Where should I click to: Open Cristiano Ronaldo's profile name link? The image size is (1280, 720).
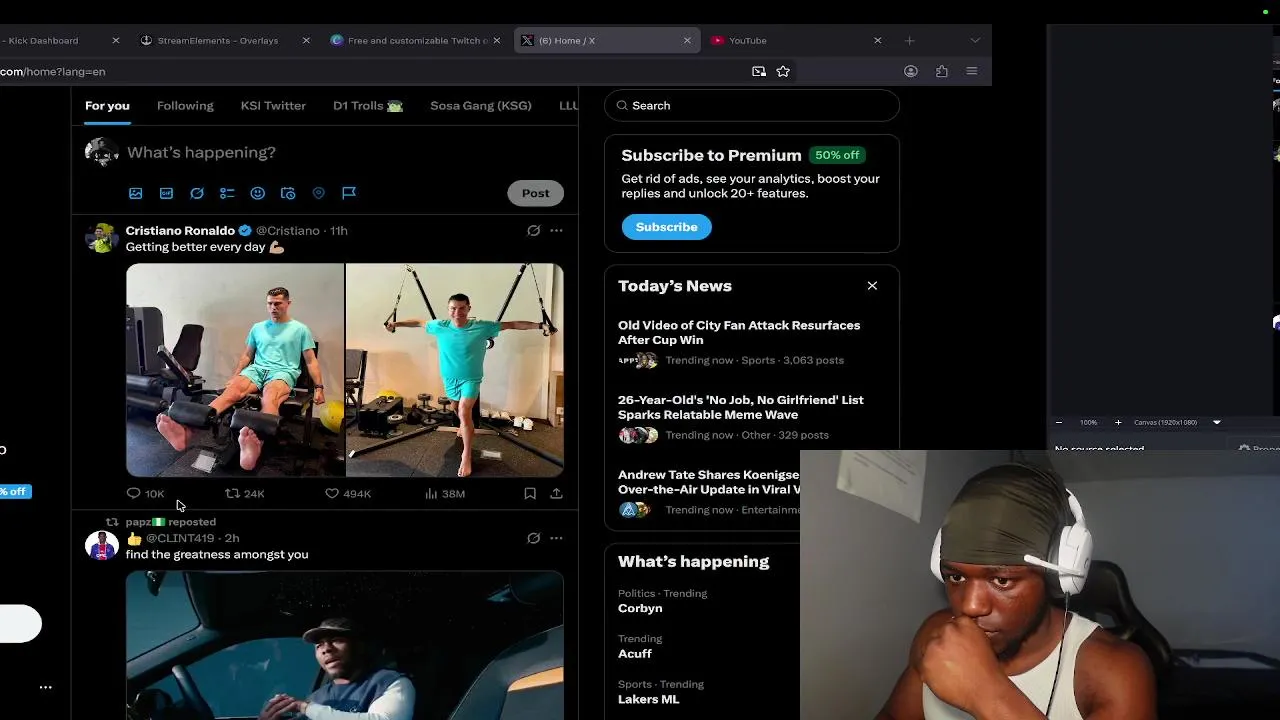[180, 231]
